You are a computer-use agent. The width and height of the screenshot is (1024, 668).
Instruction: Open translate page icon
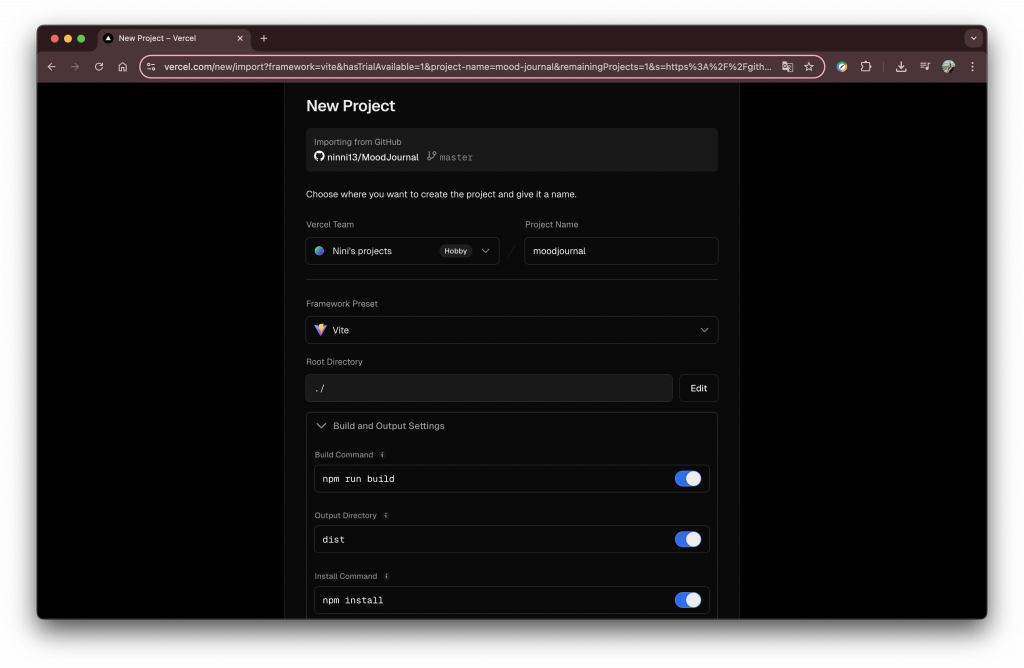788,67
